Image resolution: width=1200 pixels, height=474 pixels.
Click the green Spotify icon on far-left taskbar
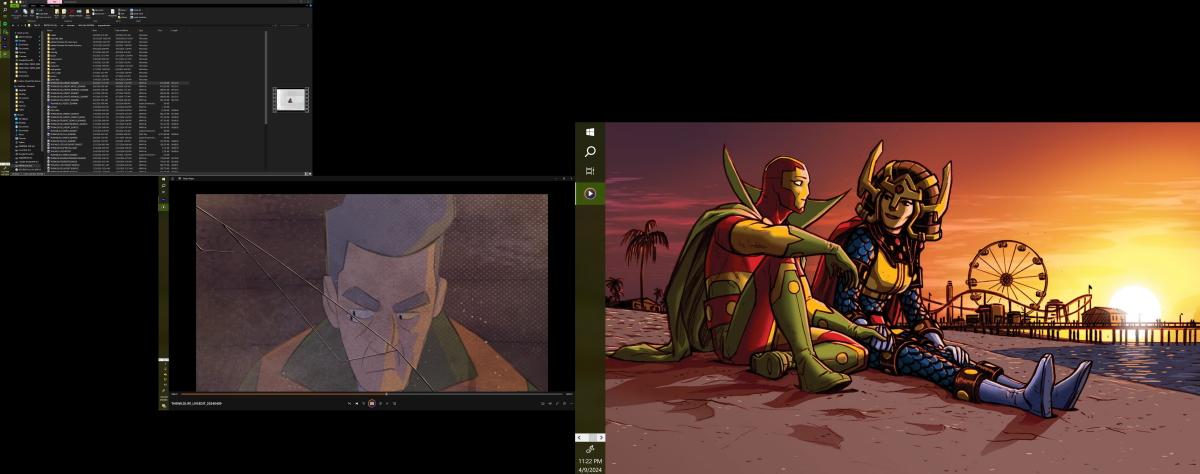coord(5,24)
